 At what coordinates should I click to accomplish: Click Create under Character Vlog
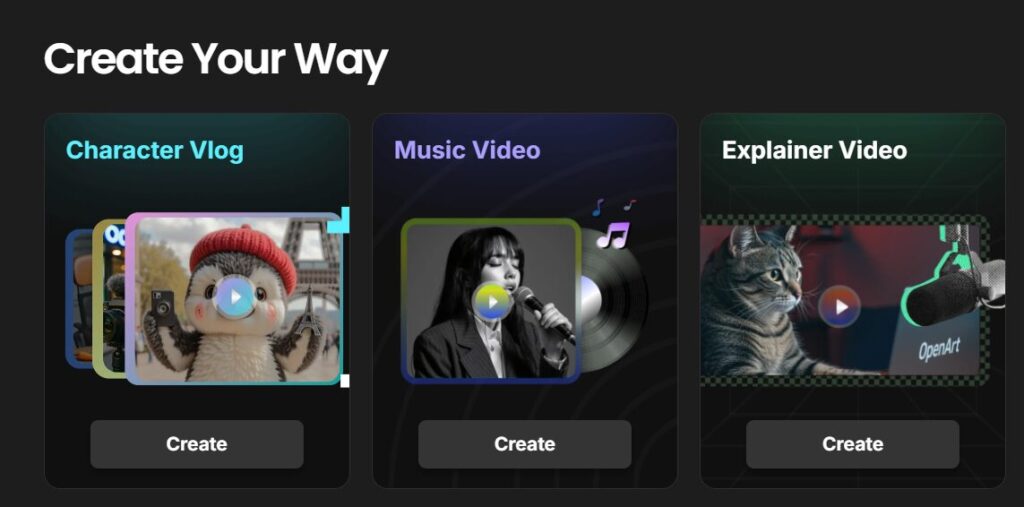click(197, 444)
